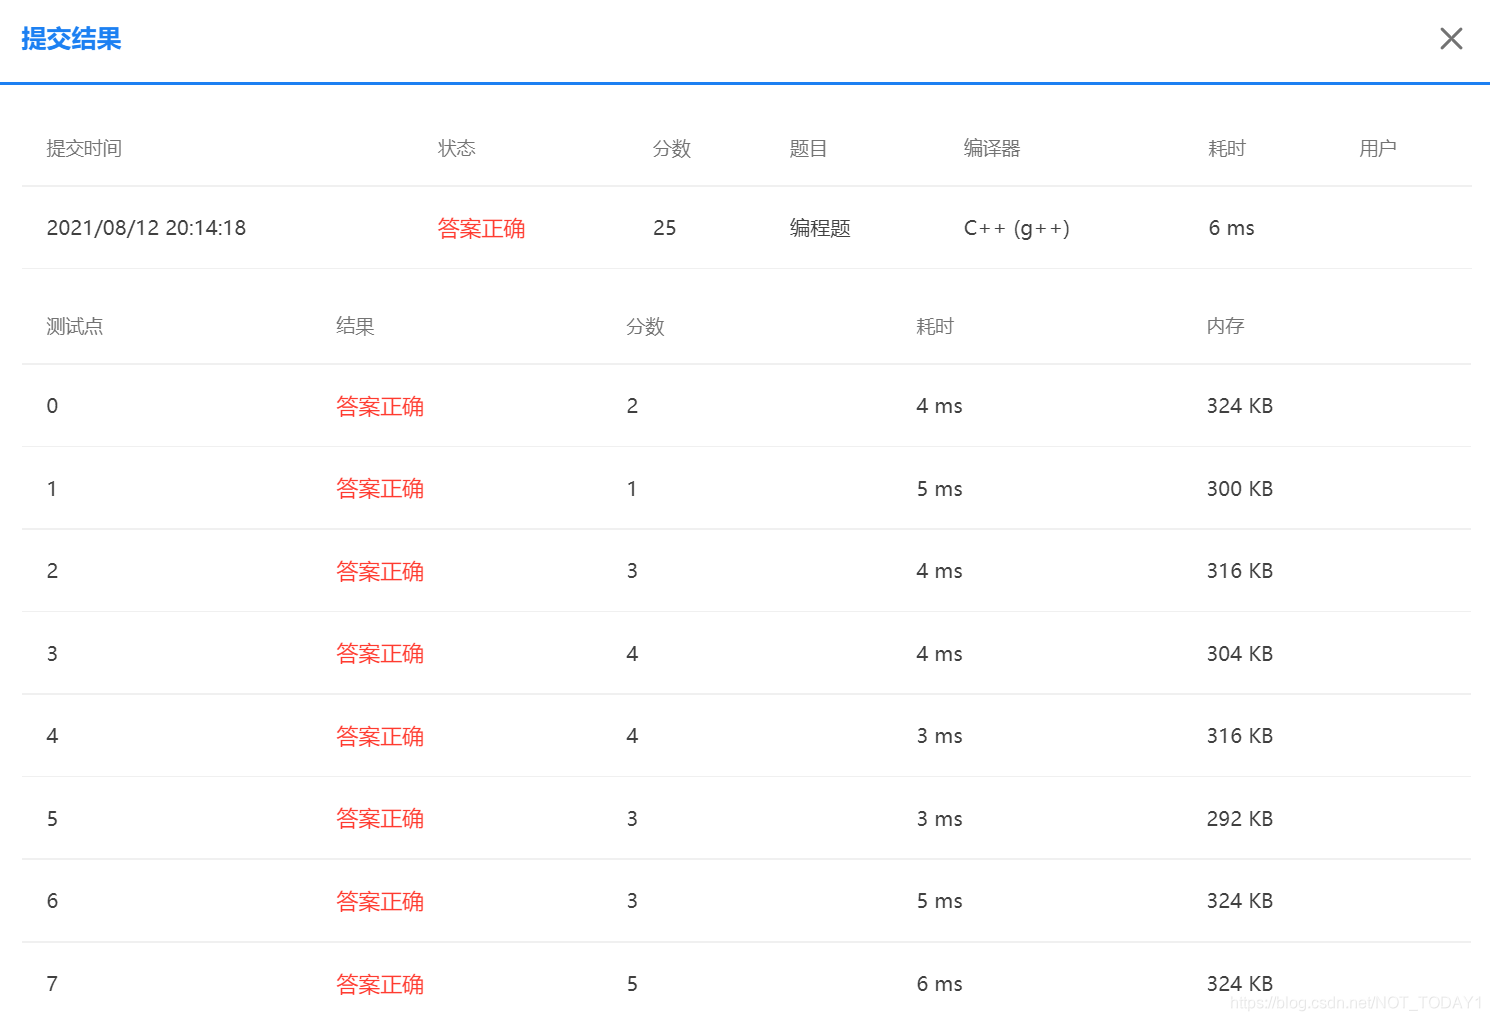Open 答案正确 result for test point 0
The height and width of the screenshot is (1021, 1490).
click(x=380, y=406)
